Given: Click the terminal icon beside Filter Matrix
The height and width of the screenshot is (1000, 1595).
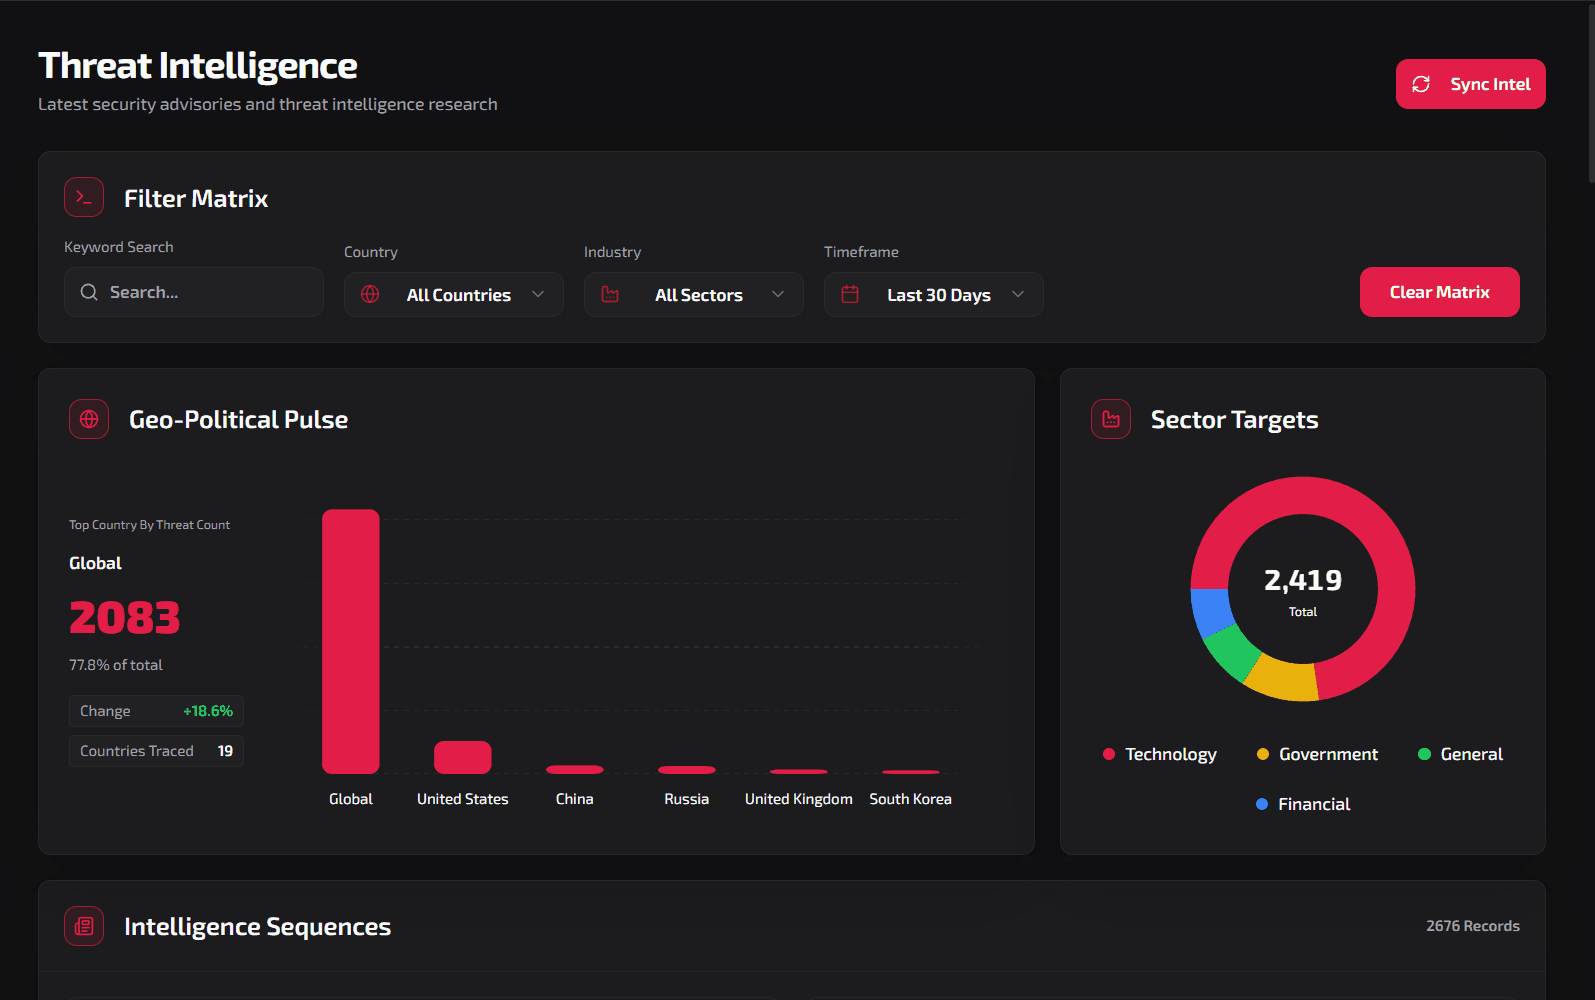Looking at the screenshot, I should 84,198.
